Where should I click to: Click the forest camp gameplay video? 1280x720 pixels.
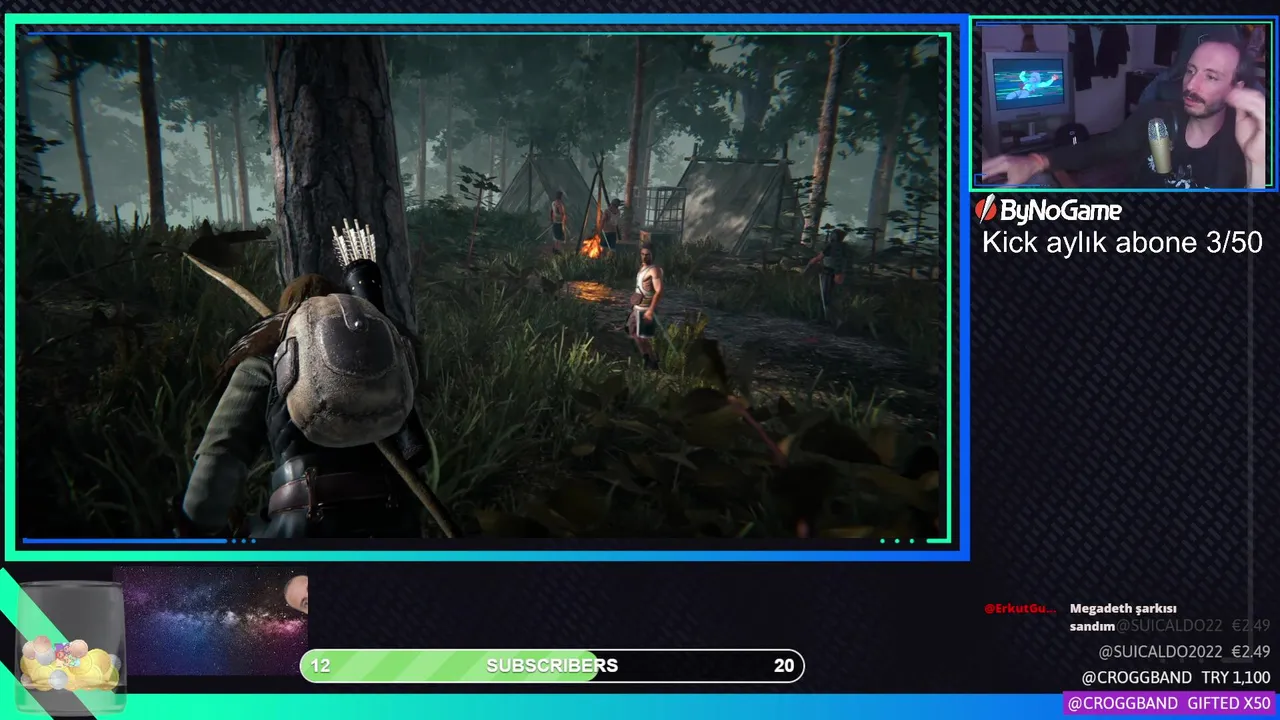(484, 286)
